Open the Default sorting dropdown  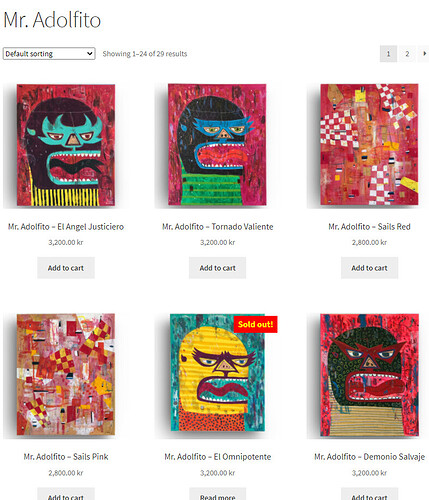49,54
